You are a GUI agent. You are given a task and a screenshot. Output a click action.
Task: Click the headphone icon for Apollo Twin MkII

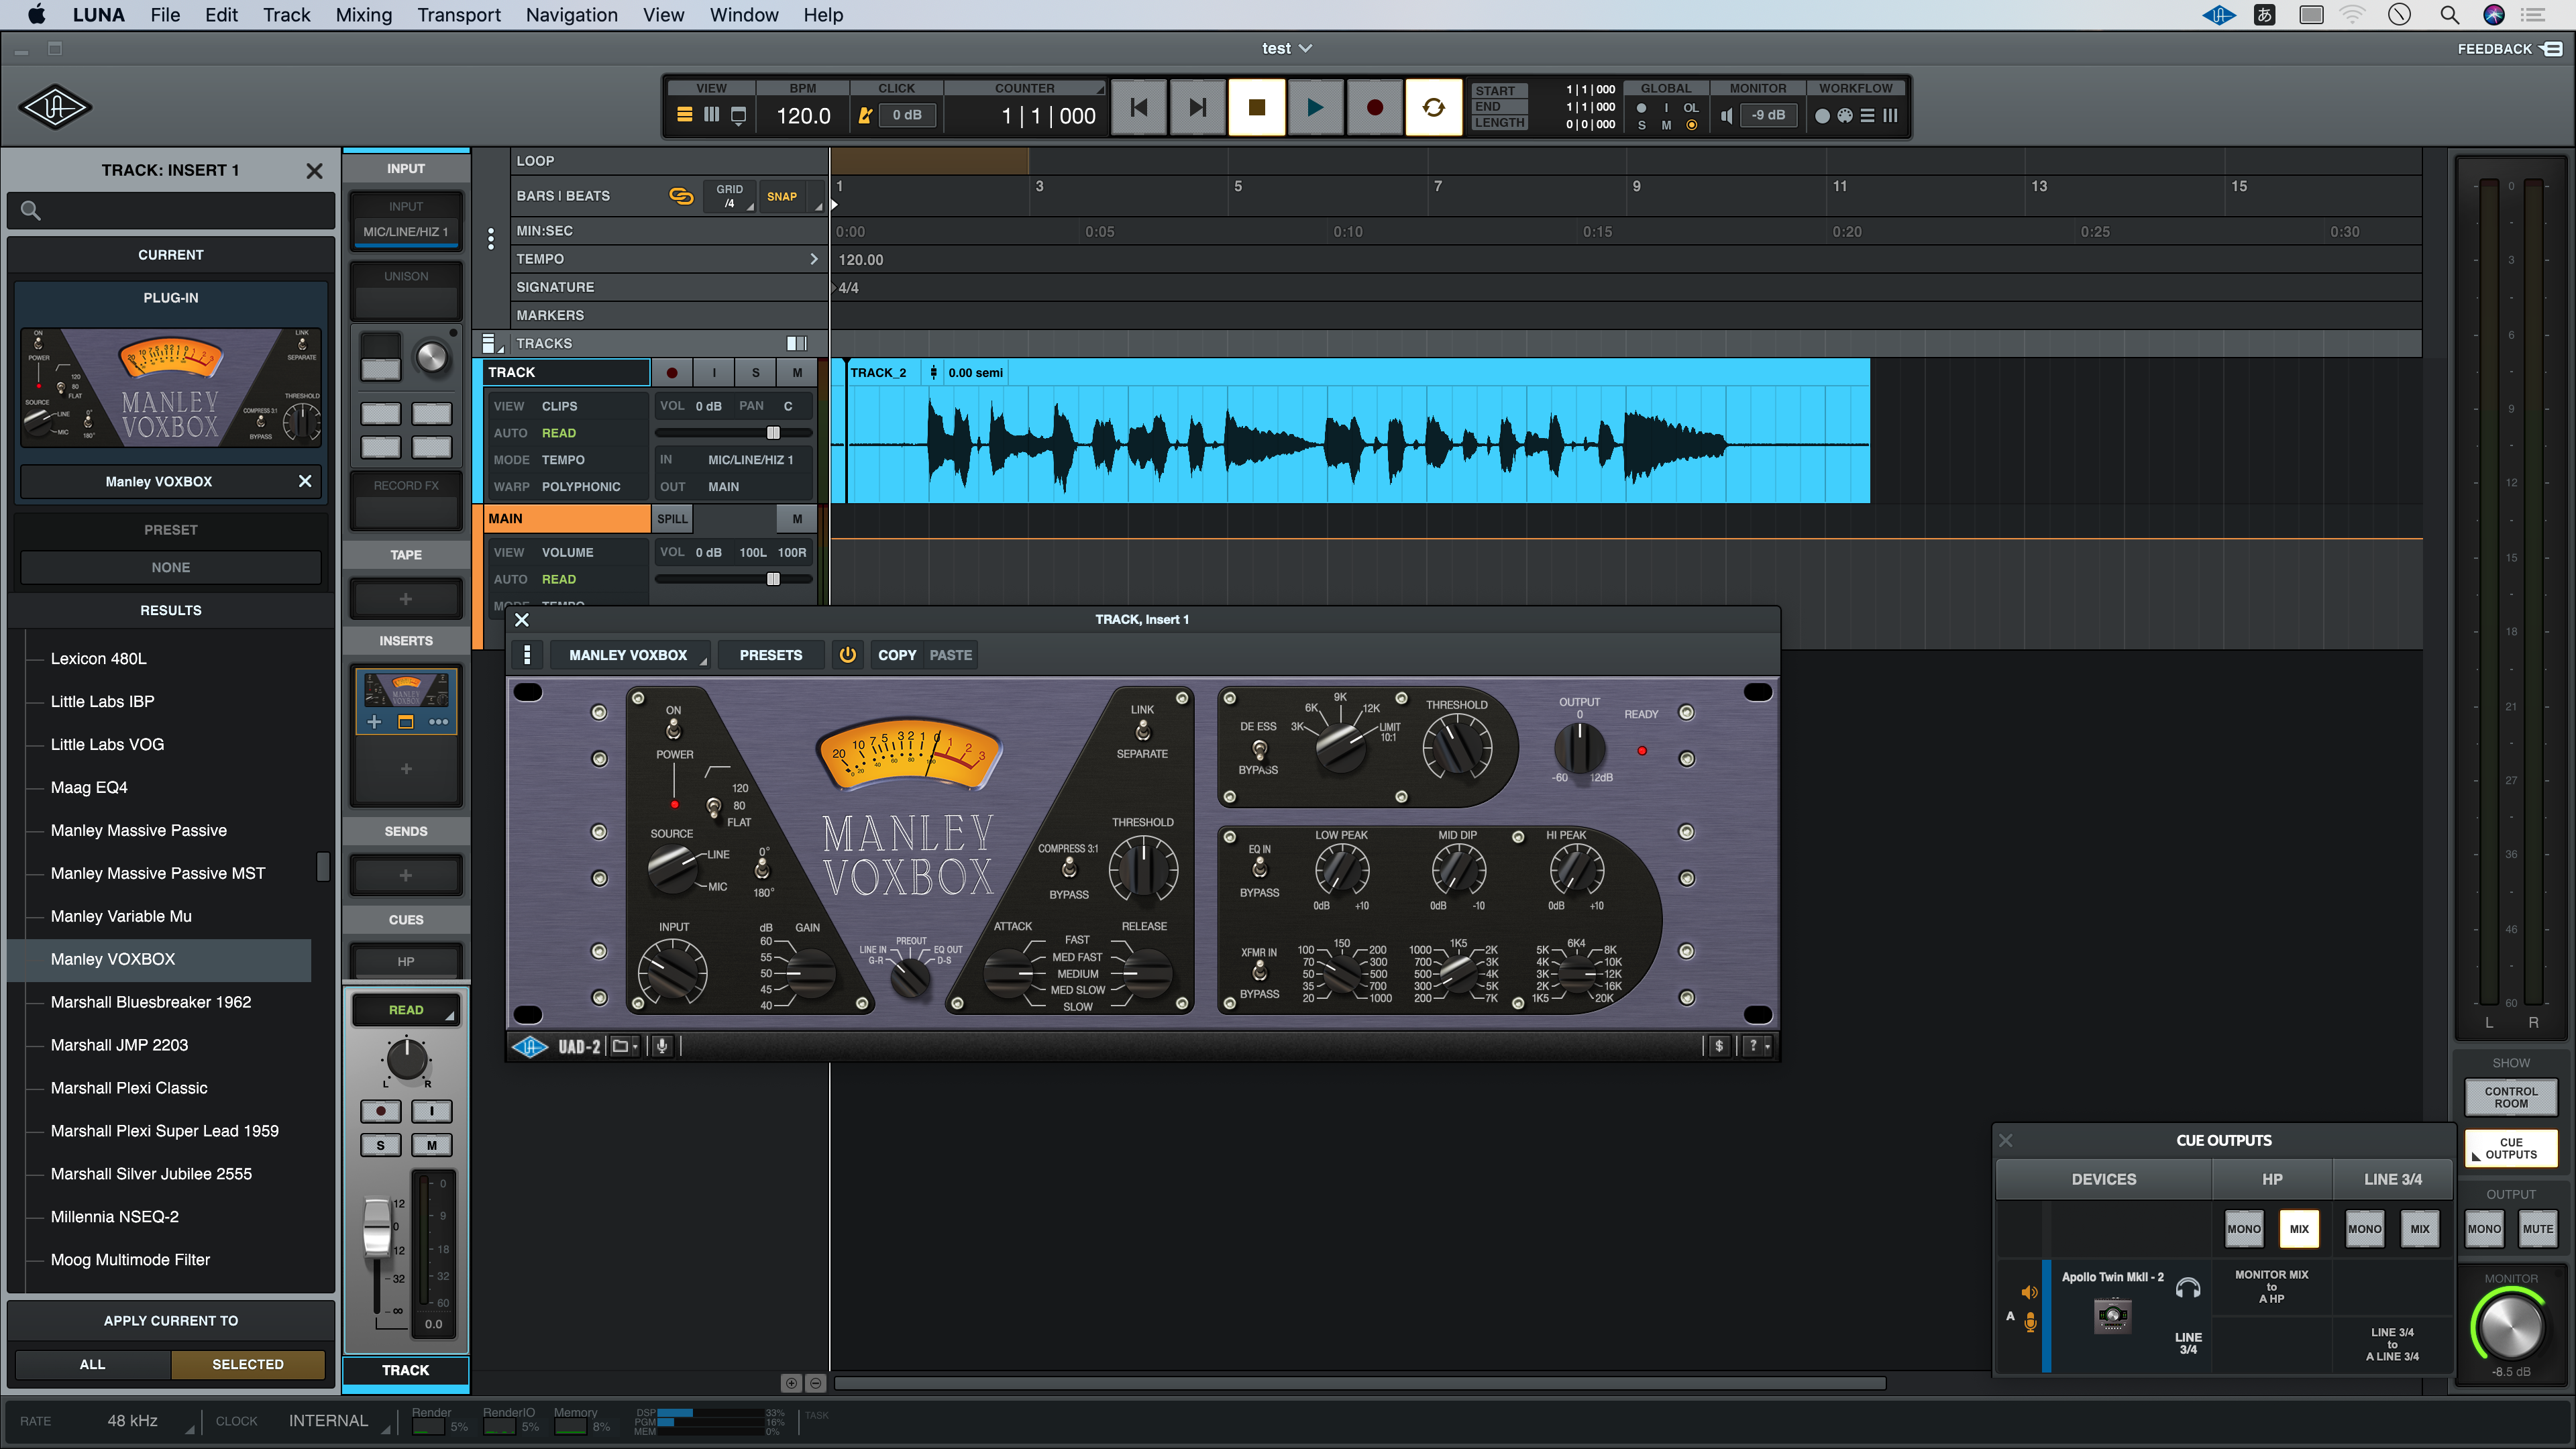point(2187,1288)
